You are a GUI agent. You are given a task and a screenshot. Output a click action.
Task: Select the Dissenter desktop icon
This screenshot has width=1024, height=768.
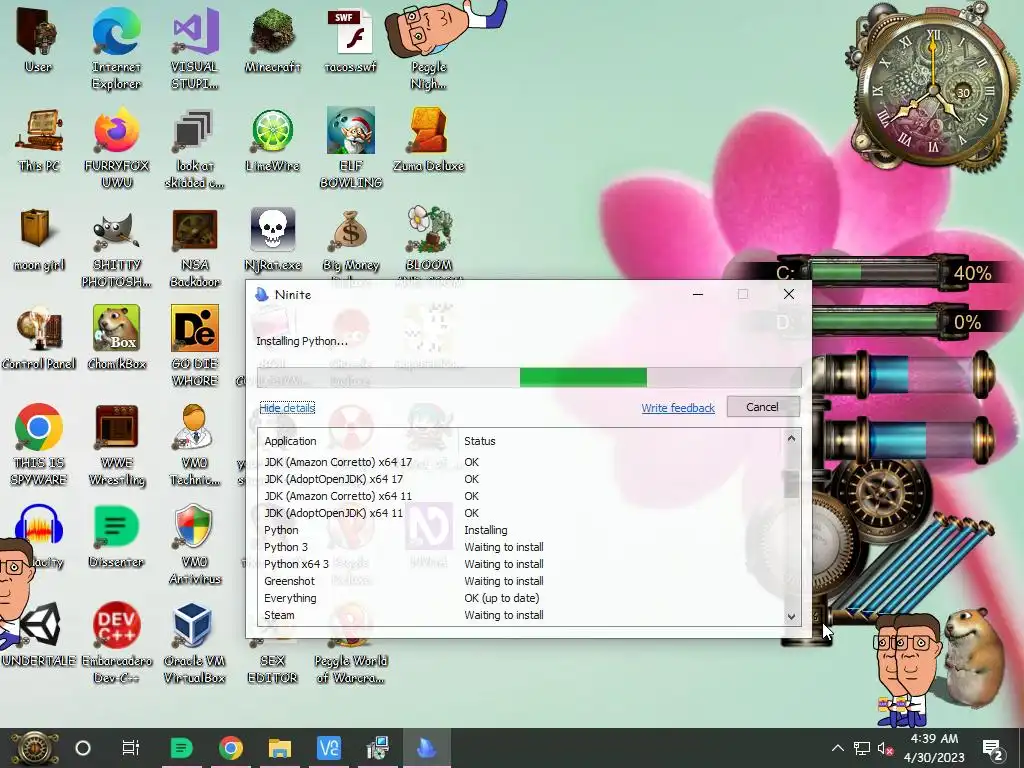(x=116, y=537)
